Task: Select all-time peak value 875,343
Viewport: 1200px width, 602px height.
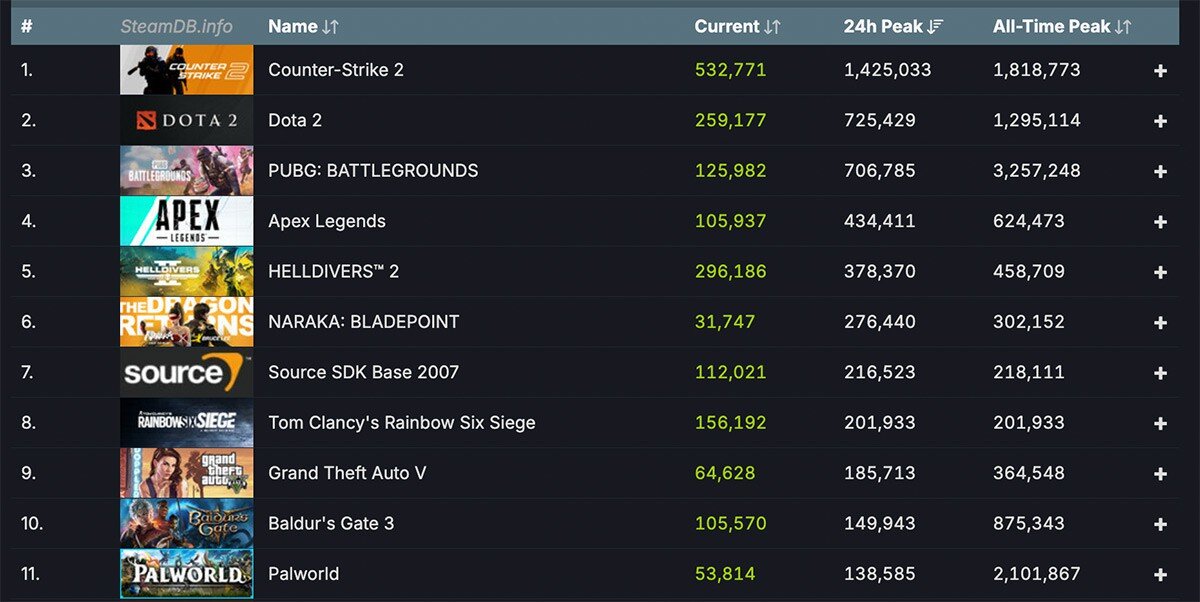Action: (x=1029, y=523)
